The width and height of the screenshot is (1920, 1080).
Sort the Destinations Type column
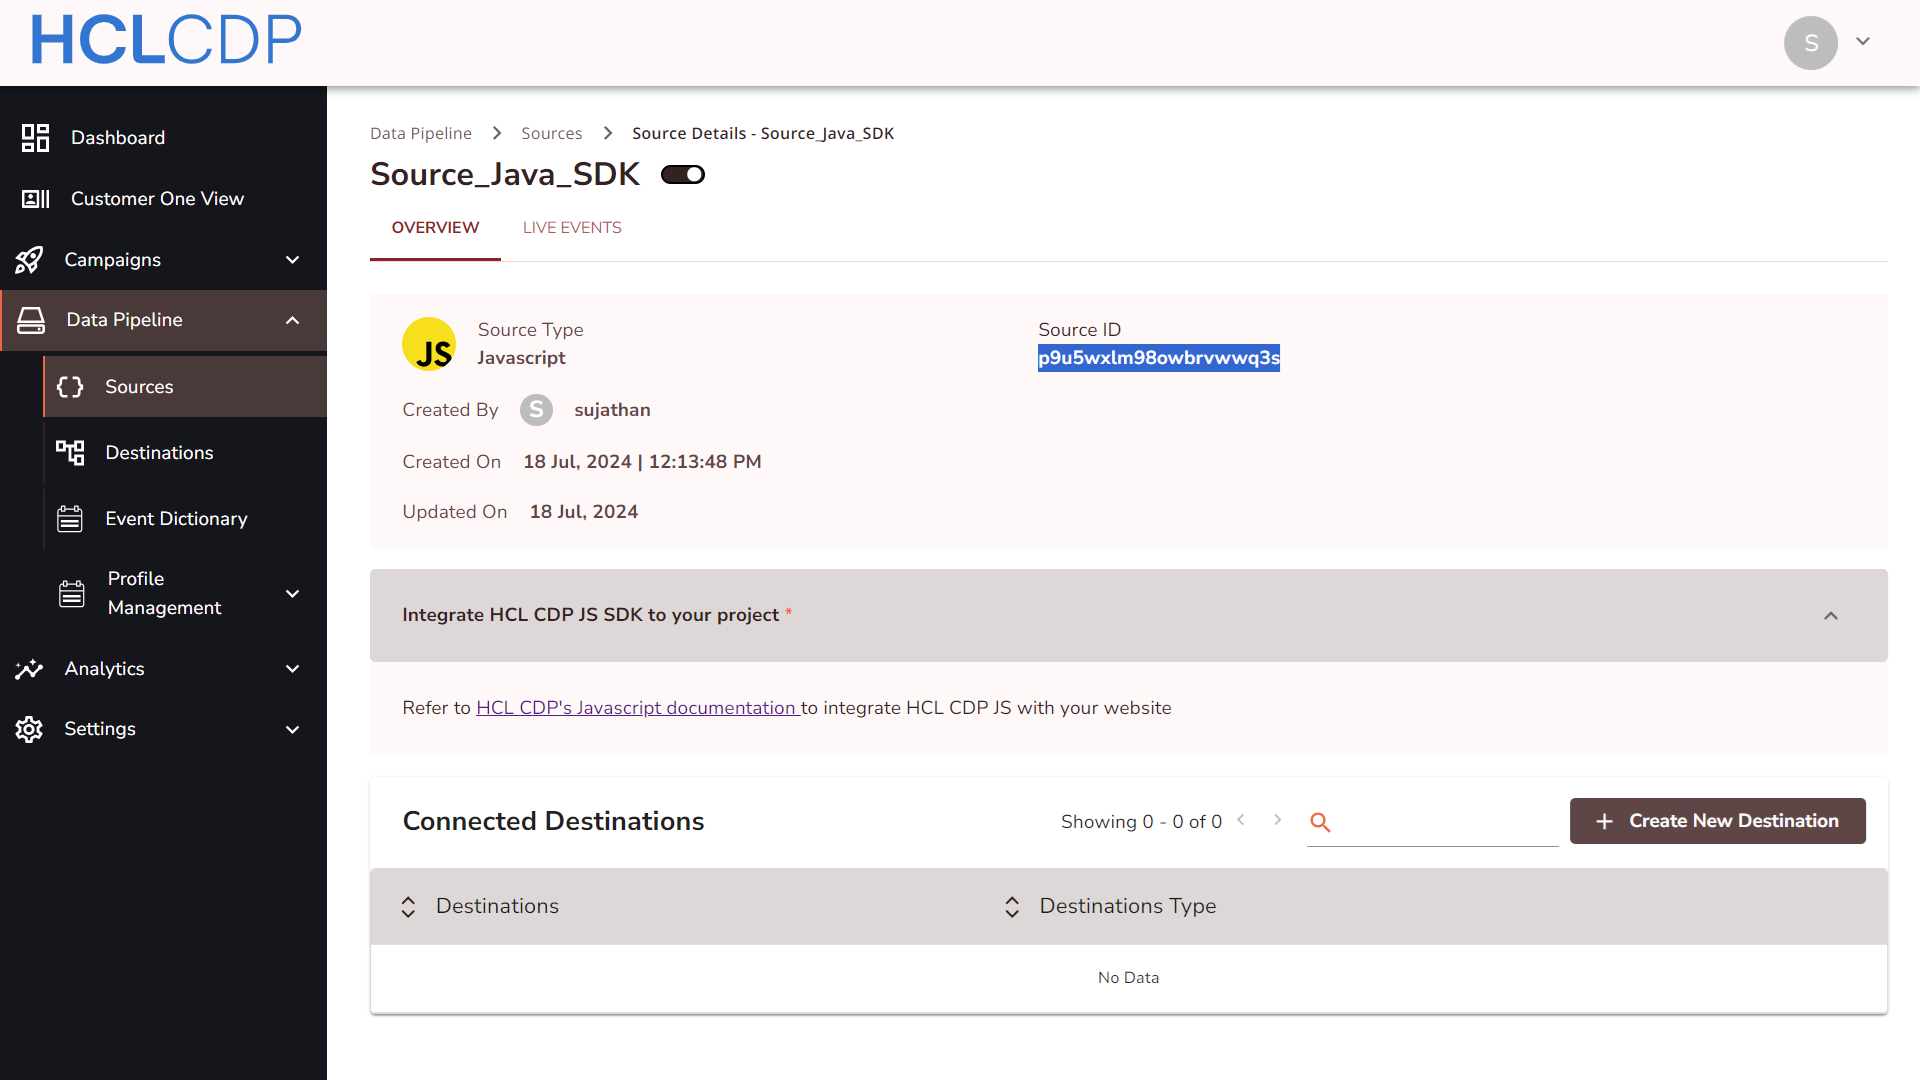tap(1012, 906)
